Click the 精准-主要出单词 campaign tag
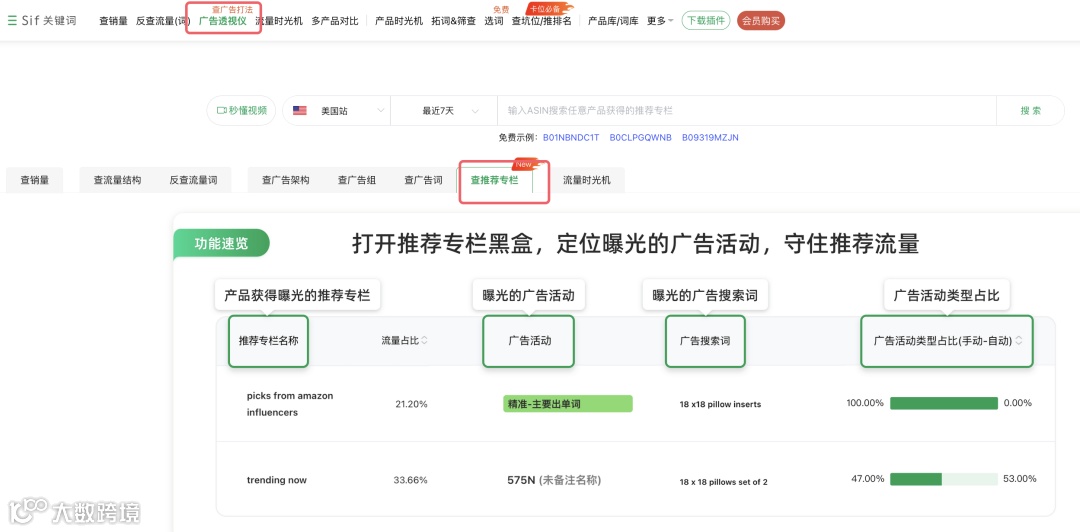 (568, 404)
